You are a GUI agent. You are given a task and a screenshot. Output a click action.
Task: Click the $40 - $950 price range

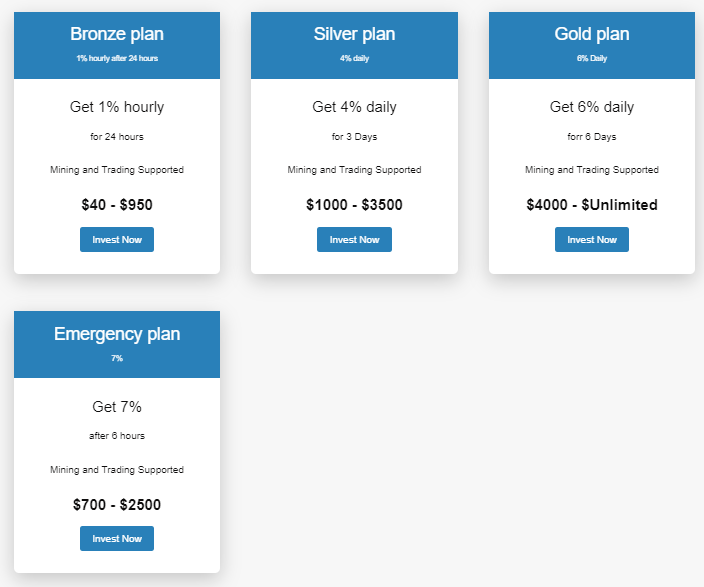tap(117, 205)
